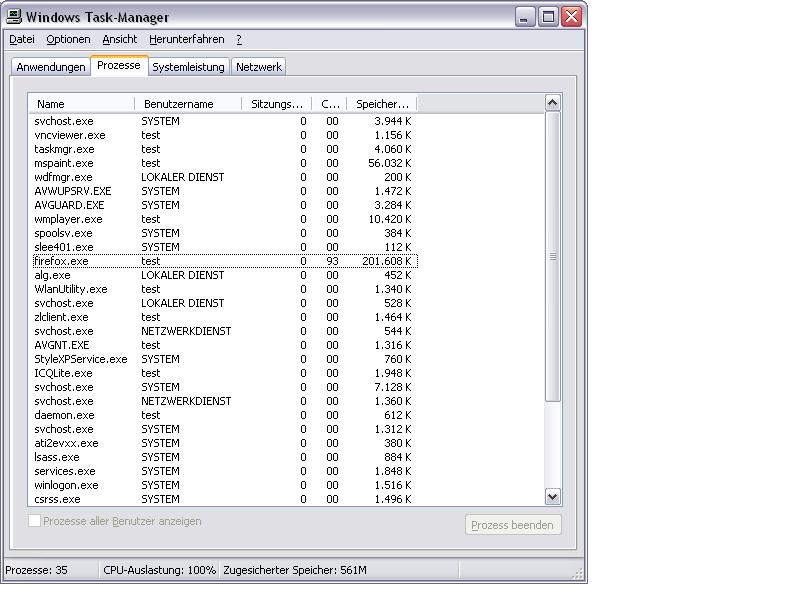
Task: Toggle Prozesse aller Benutzer anzeigen checkbox
Action: (x=35, y=521)
